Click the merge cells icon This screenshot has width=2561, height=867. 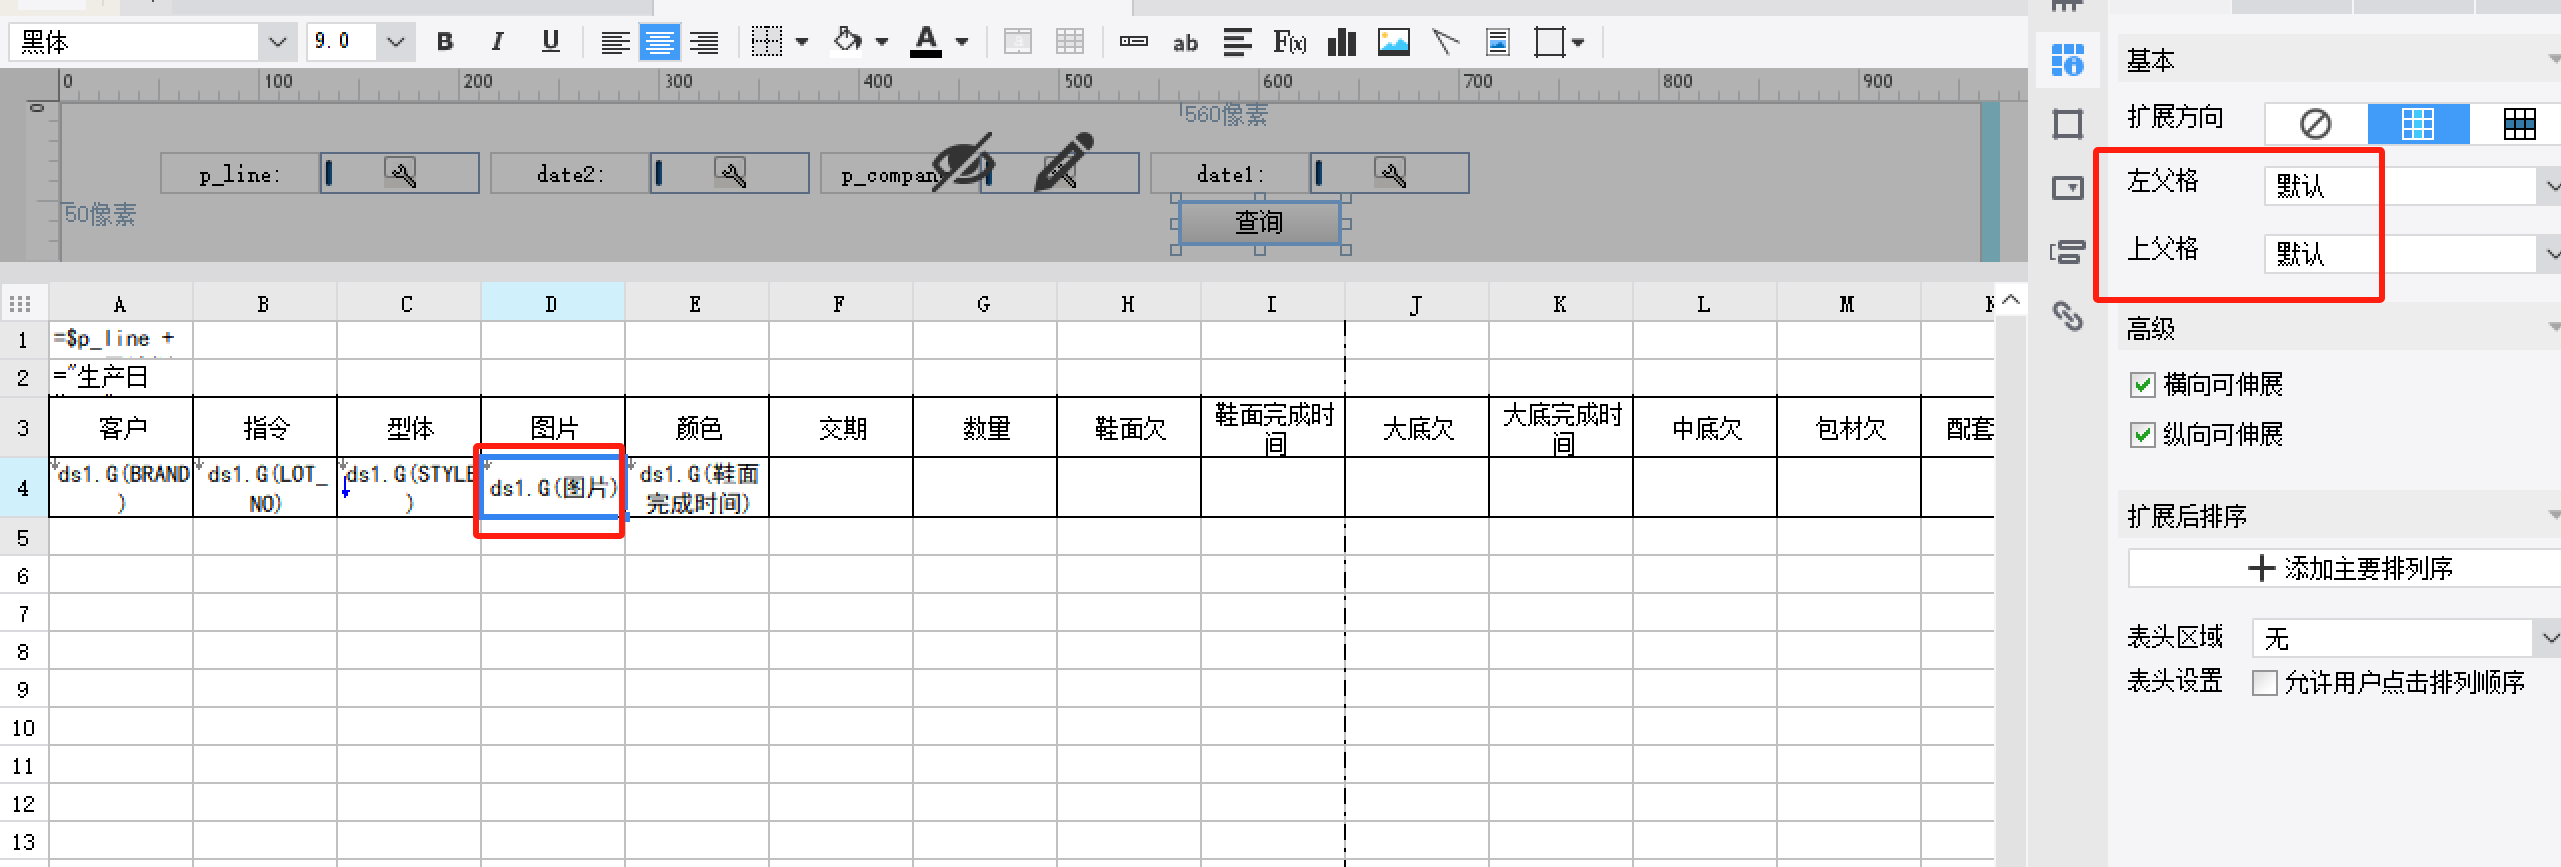click(x=1018, y=42)
